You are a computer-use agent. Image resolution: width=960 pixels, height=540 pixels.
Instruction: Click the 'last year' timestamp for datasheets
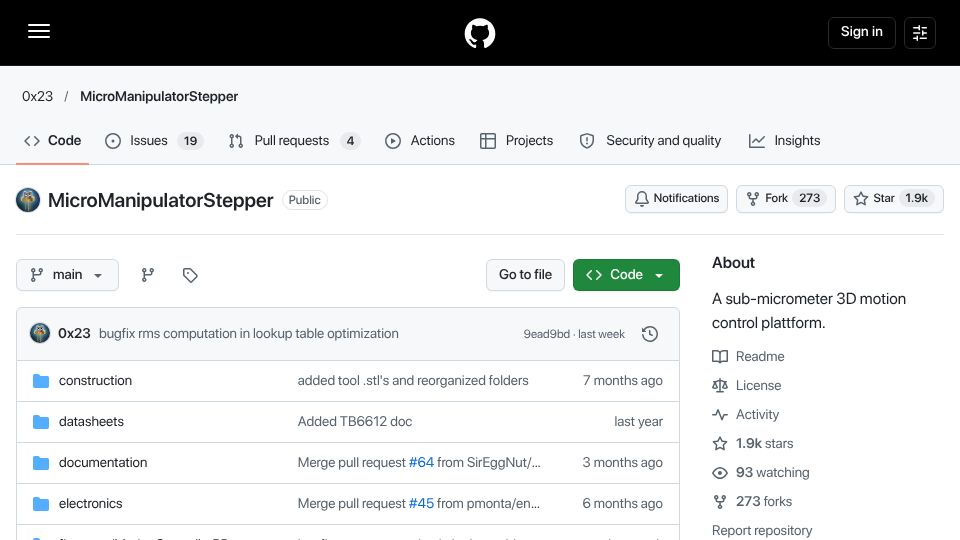point(639,422)
